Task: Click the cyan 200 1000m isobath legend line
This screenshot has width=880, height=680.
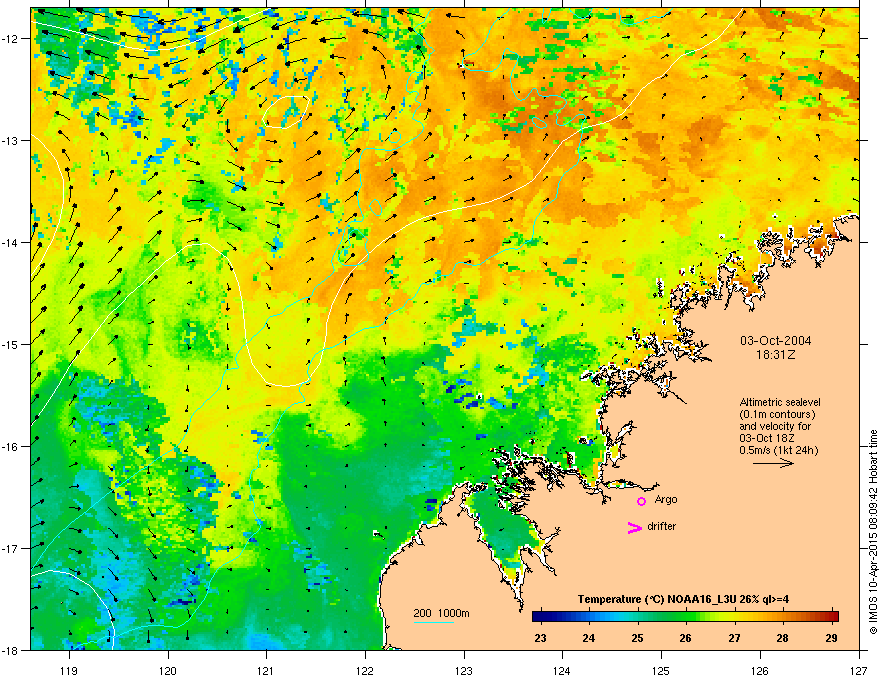Action: point(433,622)
